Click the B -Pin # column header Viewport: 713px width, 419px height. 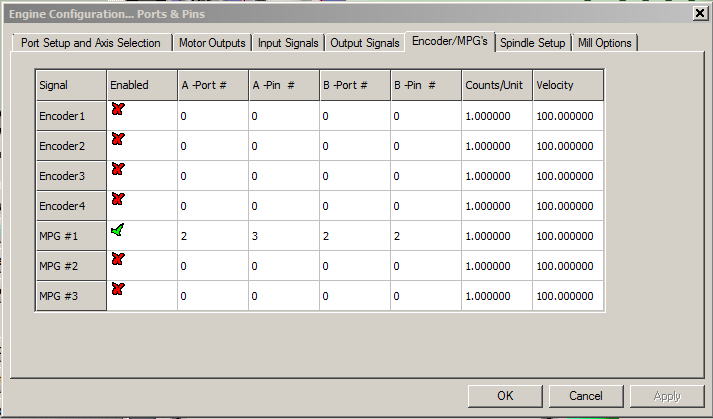[x=426, y=85]
